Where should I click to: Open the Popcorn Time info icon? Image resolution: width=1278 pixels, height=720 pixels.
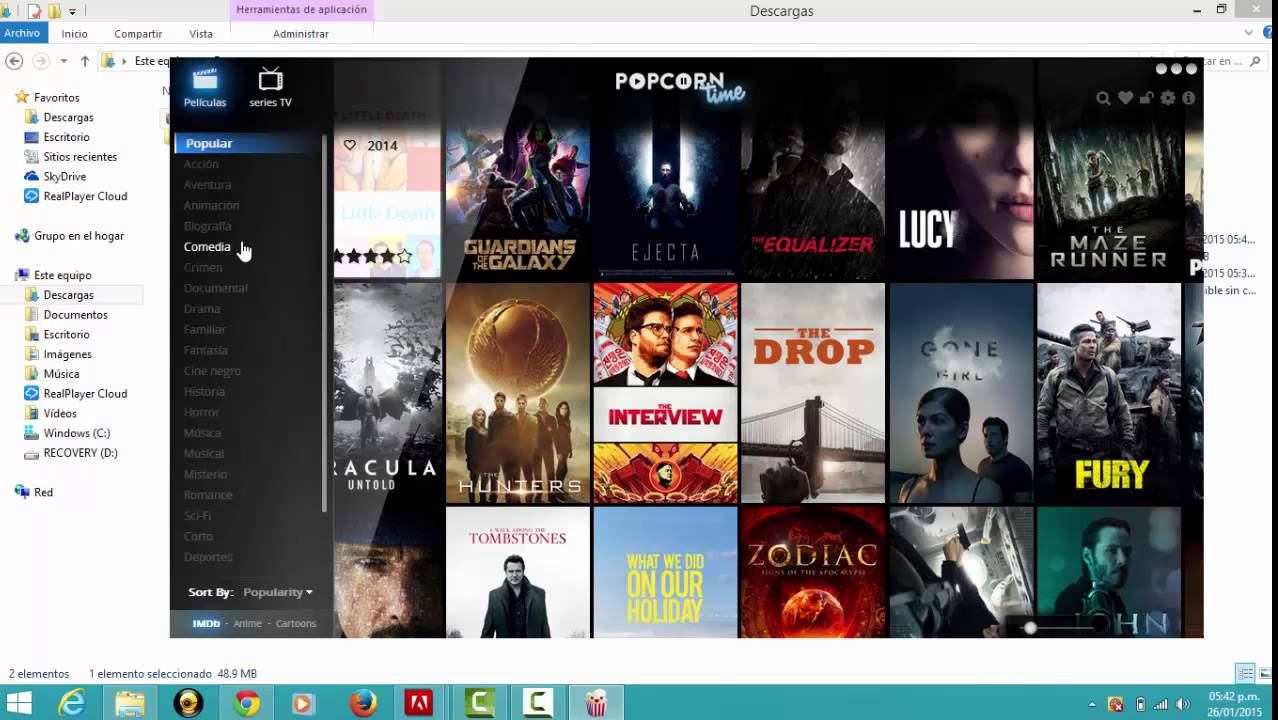pyautogui.click(x=1189, y=98)
